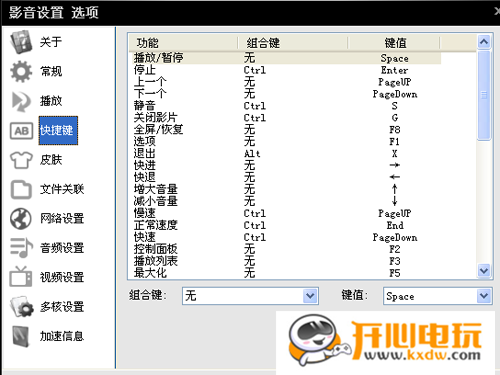500x375 pixels.
Task: Click the folder icon beside 文件关联
Action: point(21,189)
